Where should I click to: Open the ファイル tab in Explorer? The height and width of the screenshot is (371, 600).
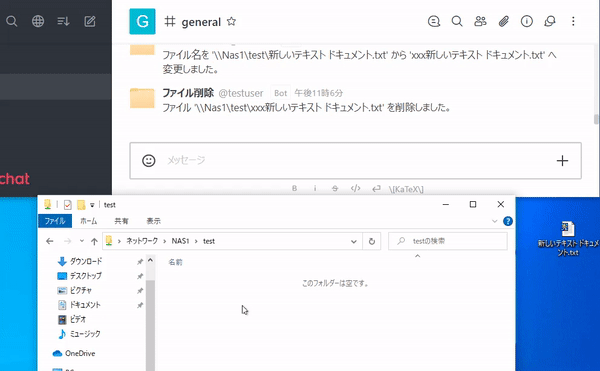pos(55,221)
